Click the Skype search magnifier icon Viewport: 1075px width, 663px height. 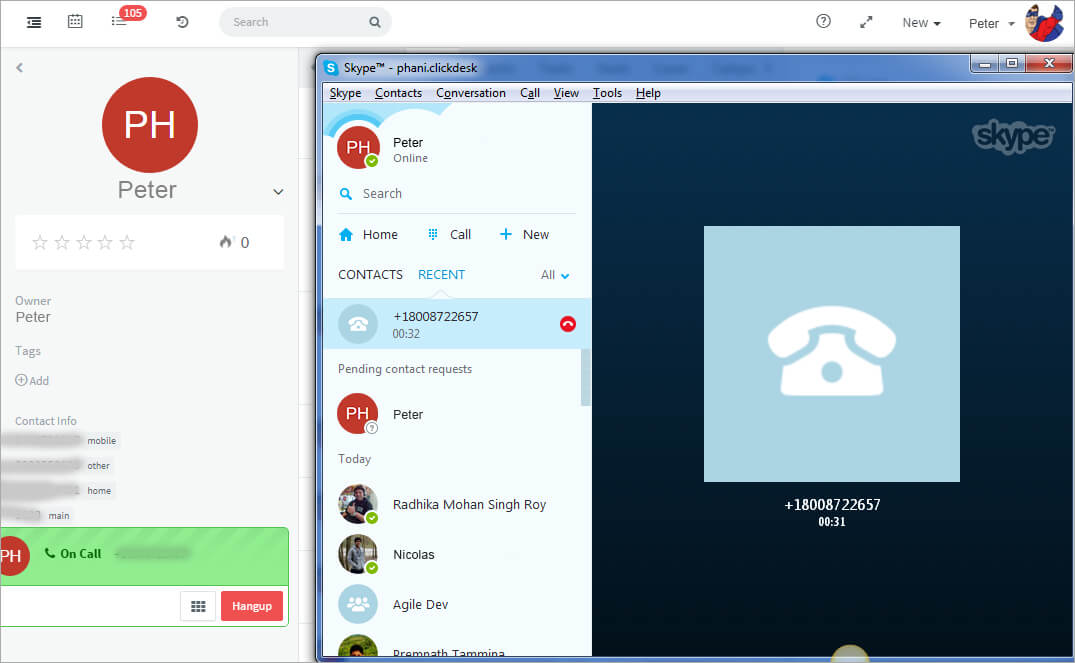(346, 194)
